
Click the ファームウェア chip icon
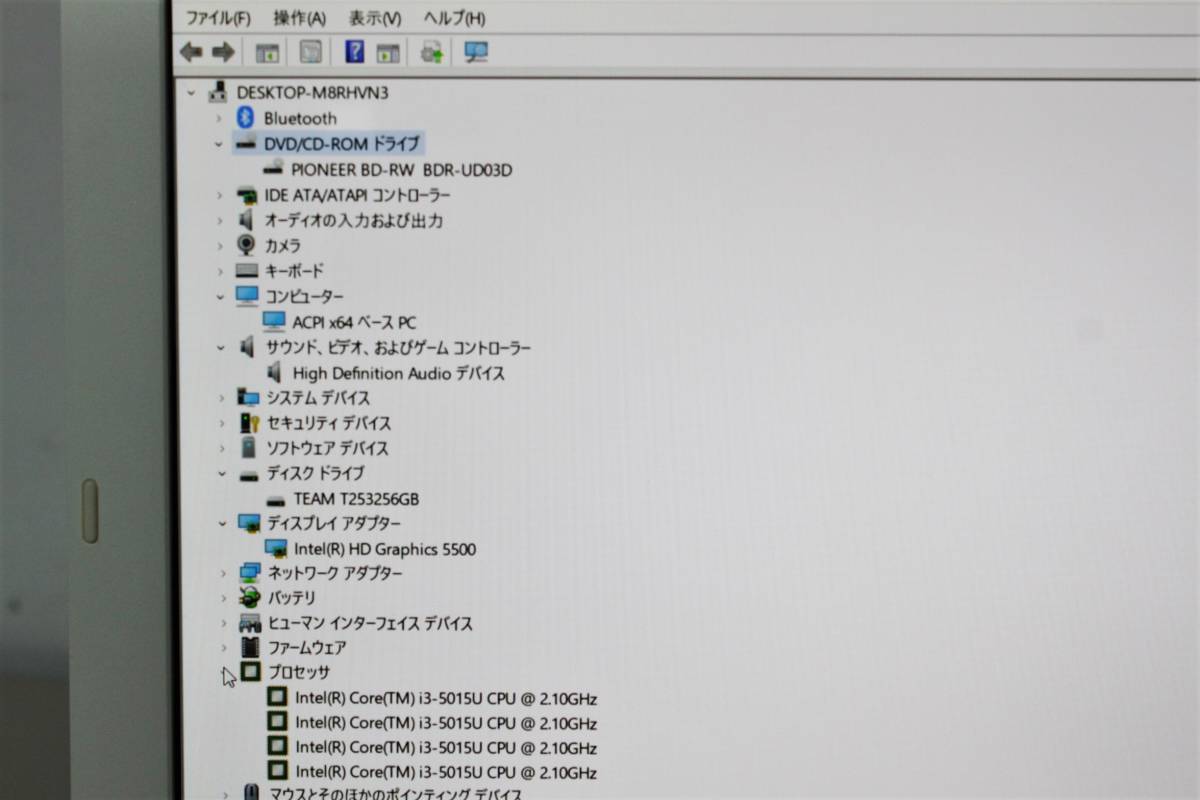(x=251, y=648)
